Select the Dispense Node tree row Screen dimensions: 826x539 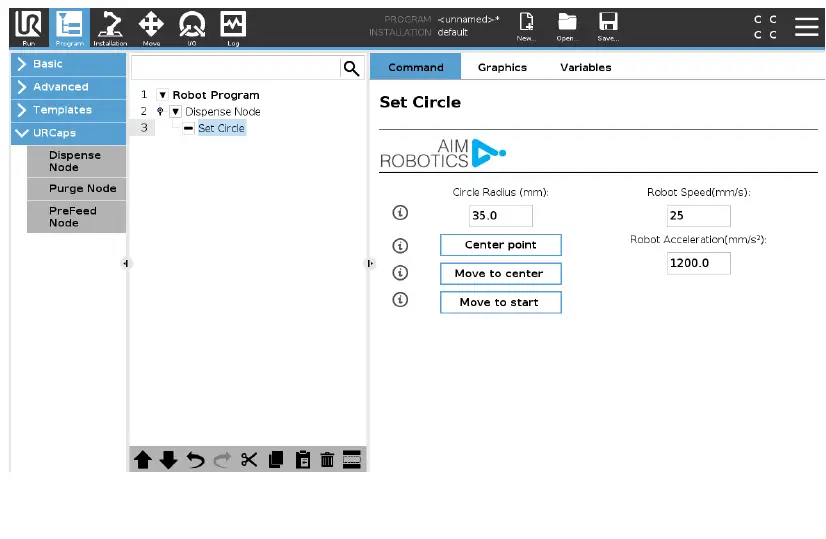pos(222,112)
